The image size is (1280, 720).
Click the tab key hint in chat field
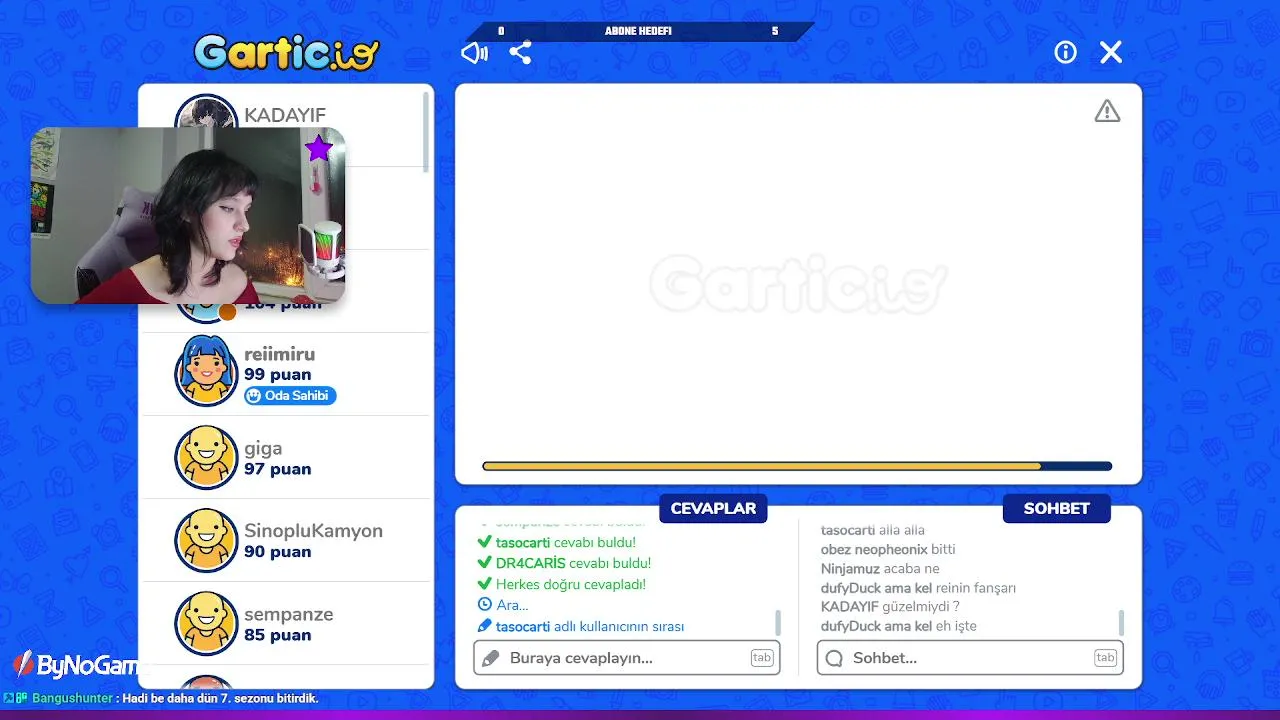point(1105,658)
